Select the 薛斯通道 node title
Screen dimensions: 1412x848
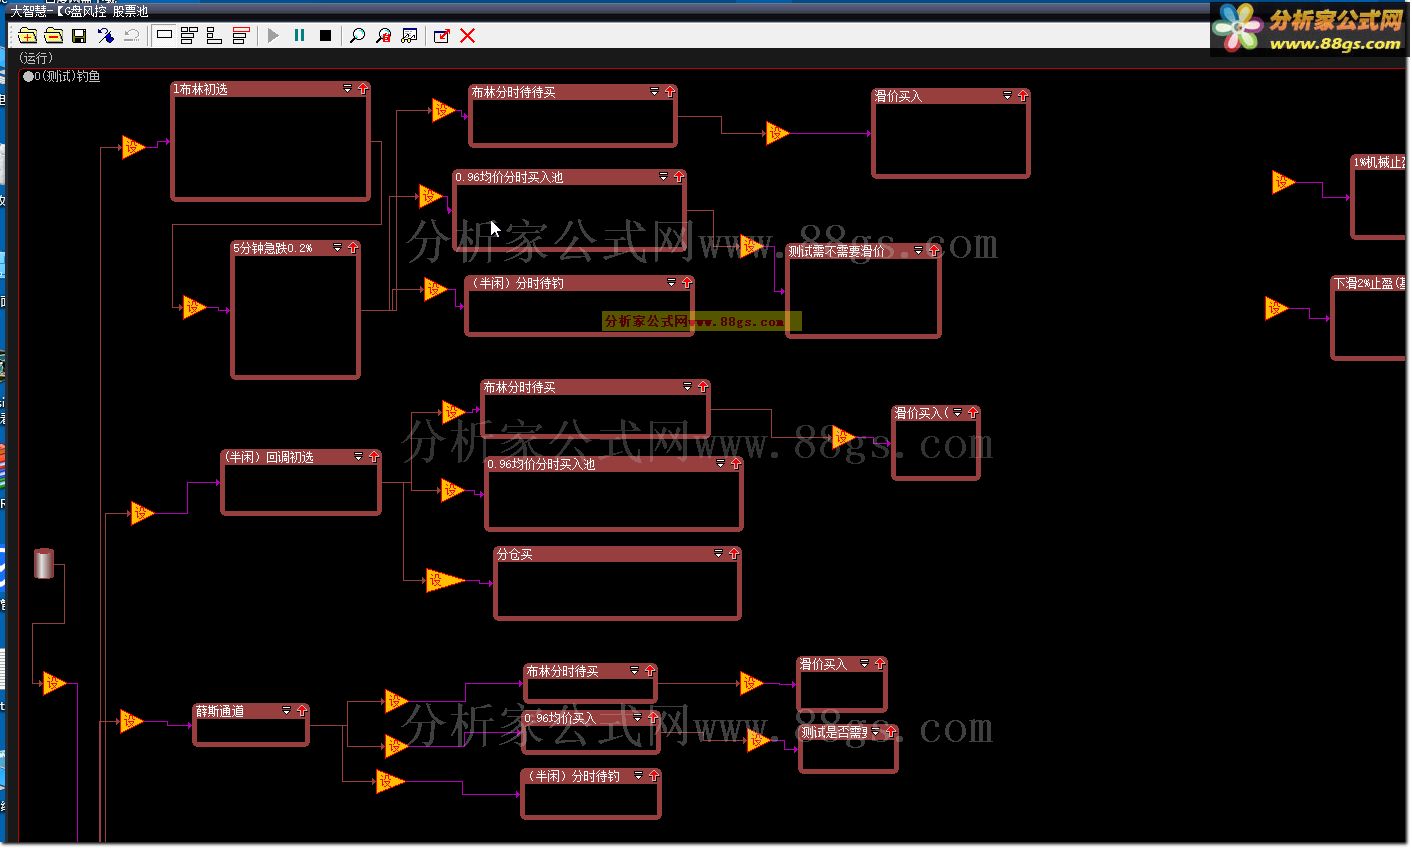point(220,711)
